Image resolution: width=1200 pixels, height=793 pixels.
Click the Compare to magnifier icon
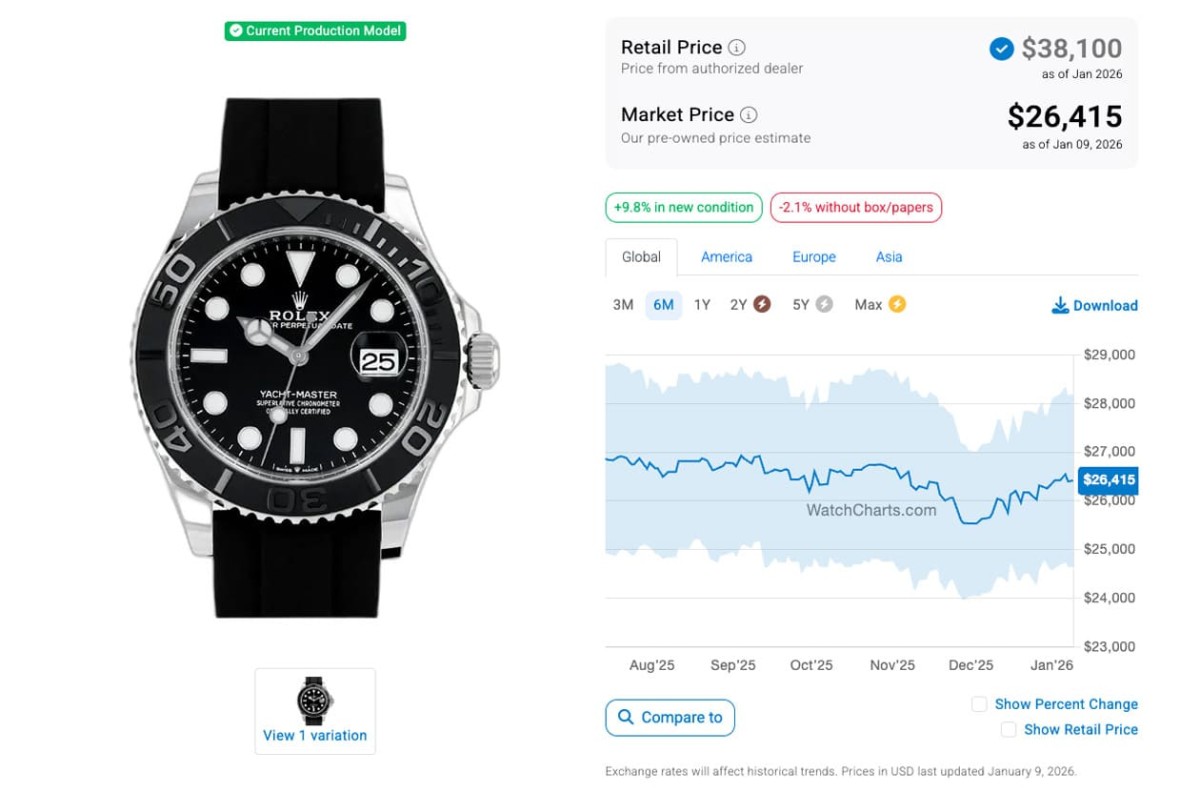pos(626,717)
